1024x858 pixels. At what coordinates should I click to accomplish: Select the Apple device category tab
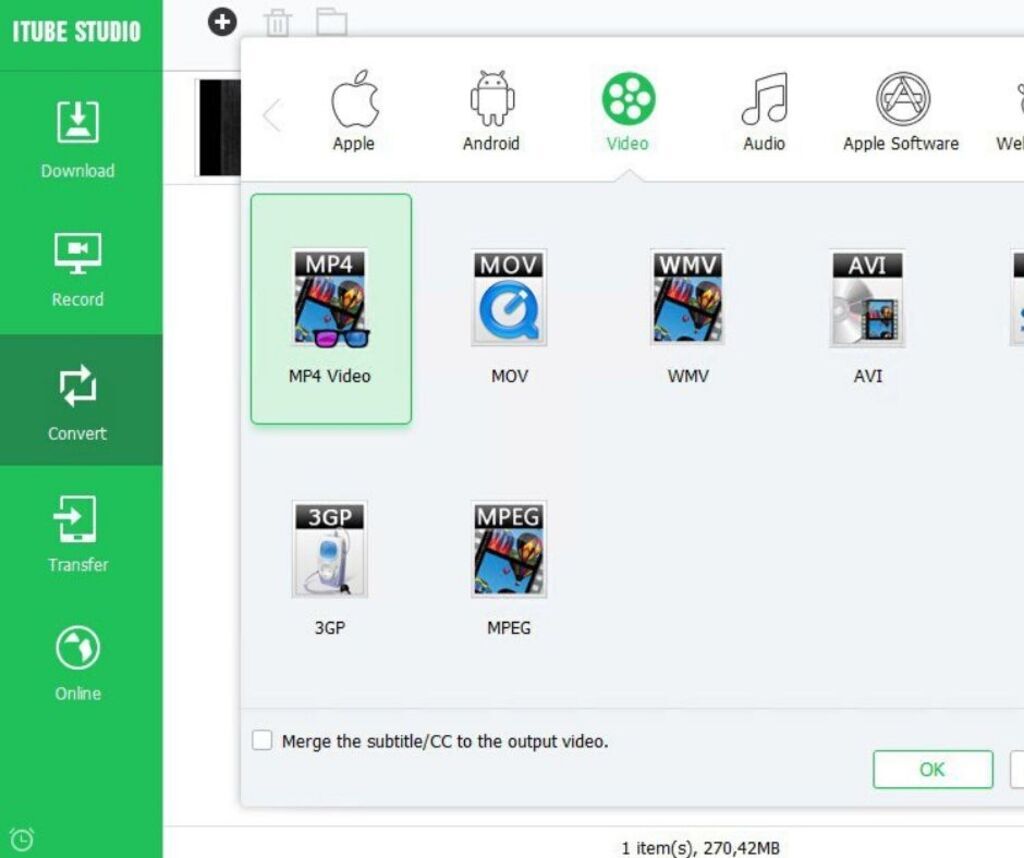(353, 111)
